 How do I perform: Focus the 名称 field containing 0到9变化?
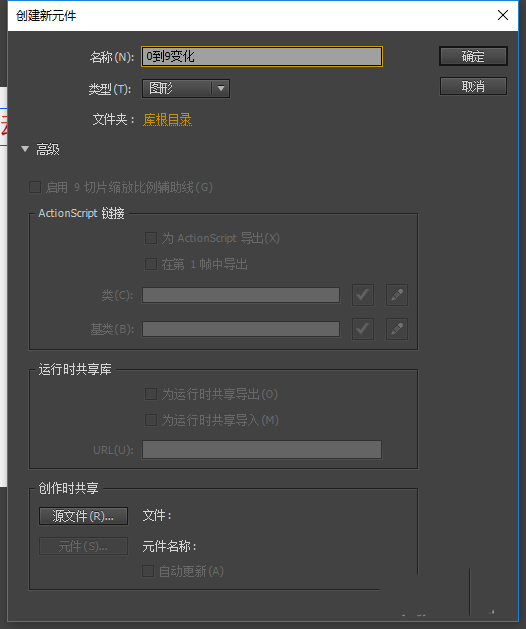point(262,57)
